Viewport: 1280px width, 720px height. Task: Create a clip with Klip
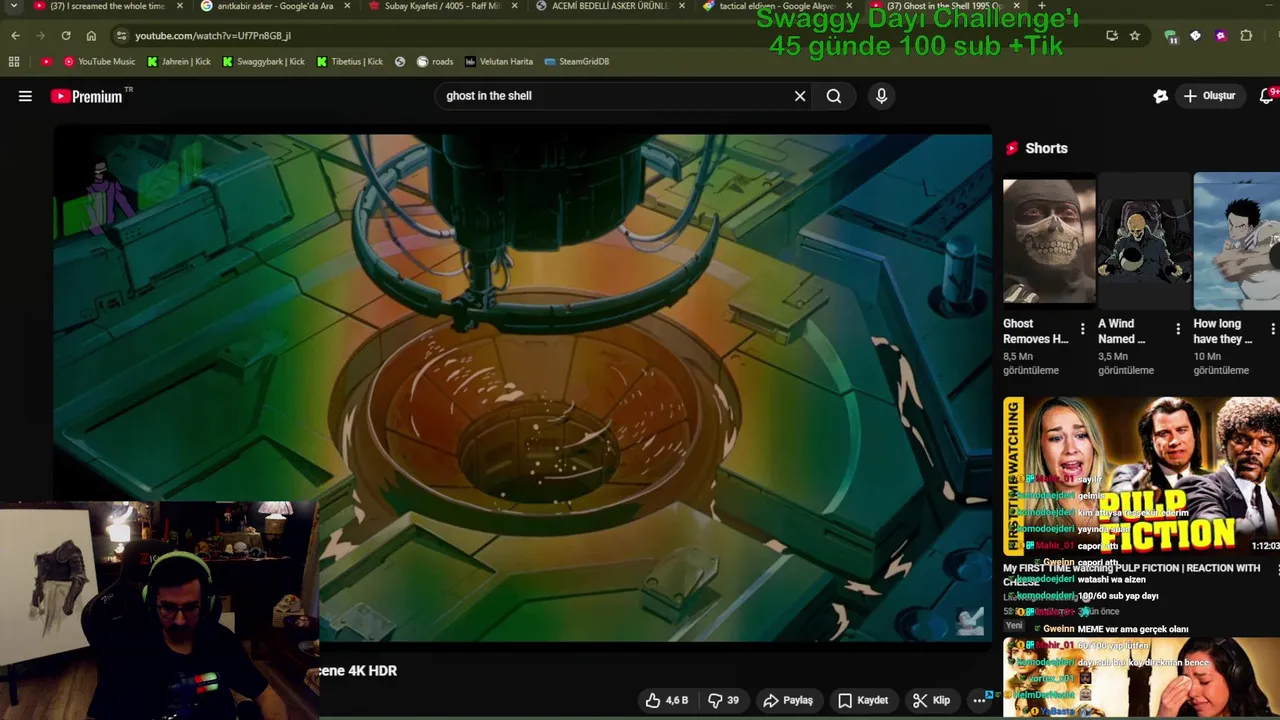931,700
